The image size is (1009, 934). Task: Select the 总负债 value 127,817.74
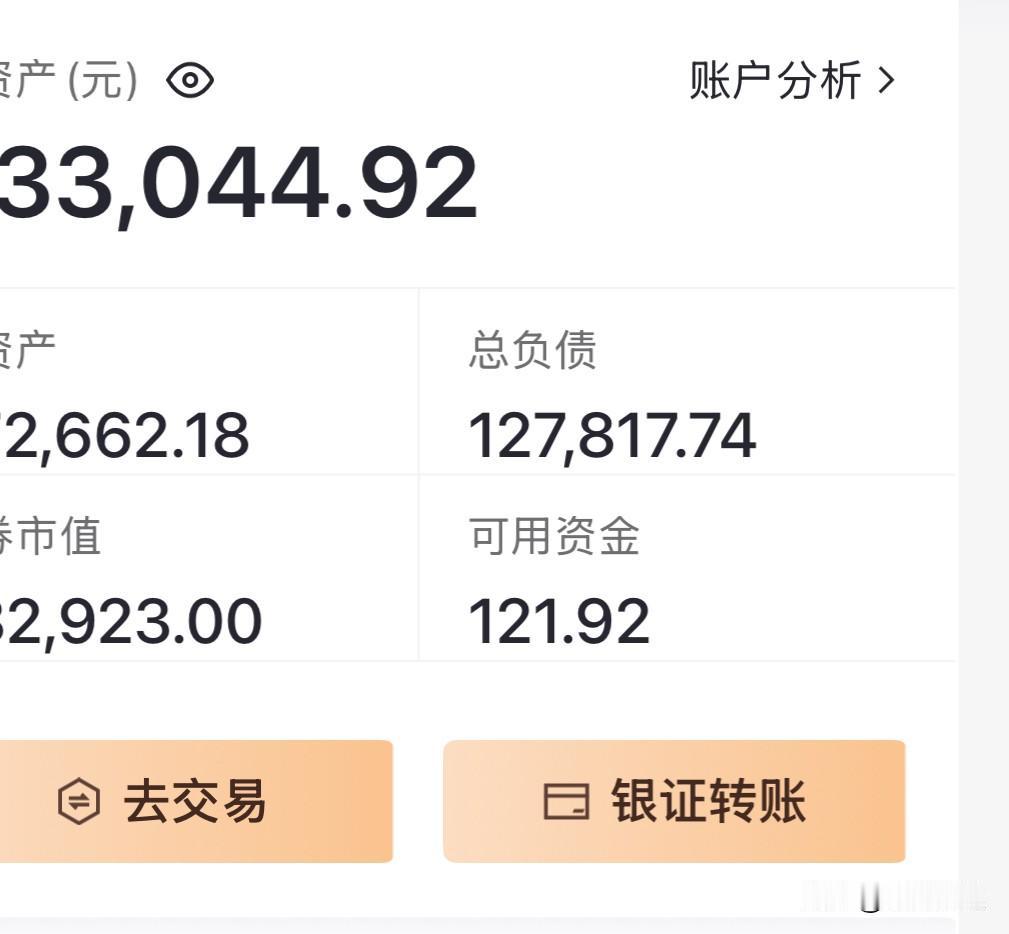[615, 433]
